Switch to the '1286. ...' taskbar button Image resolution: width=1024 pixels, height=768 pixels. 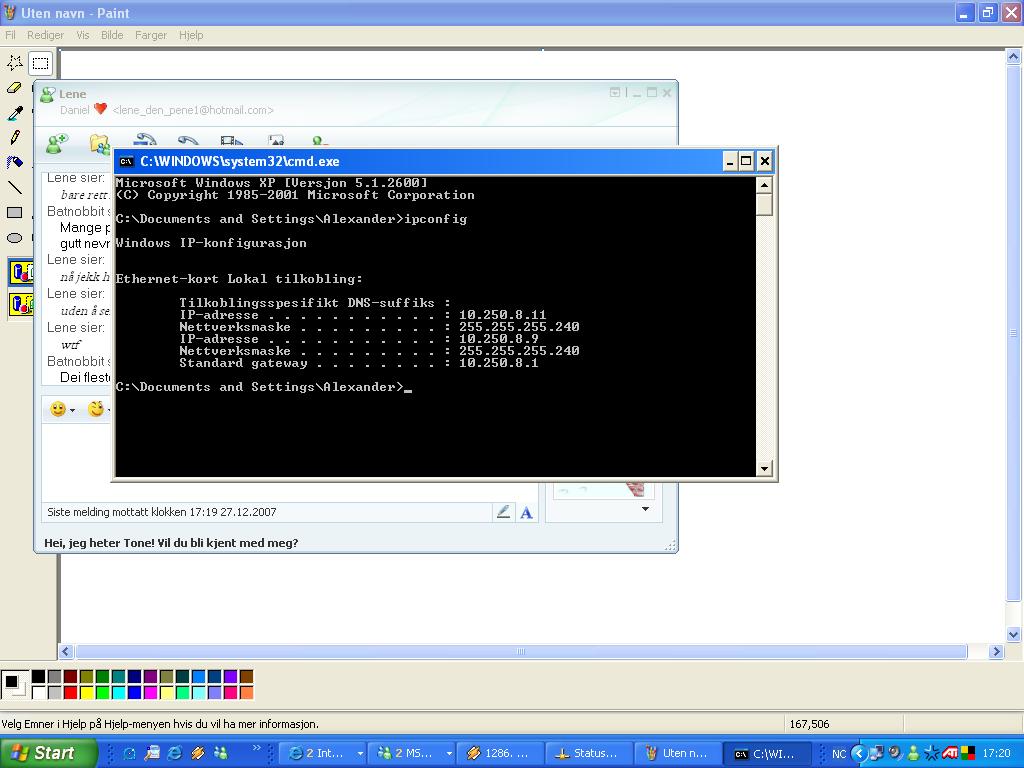[x=502, y=753]
